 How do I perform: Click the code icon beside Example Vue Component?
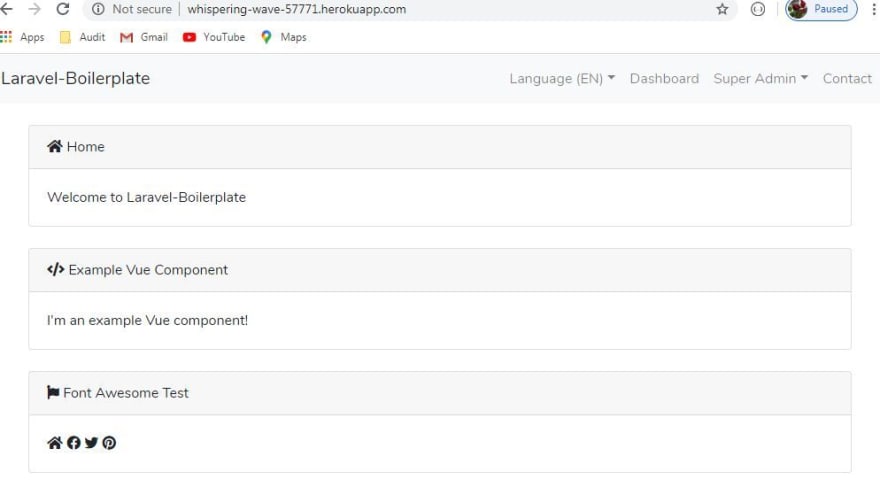coord(56,270)
